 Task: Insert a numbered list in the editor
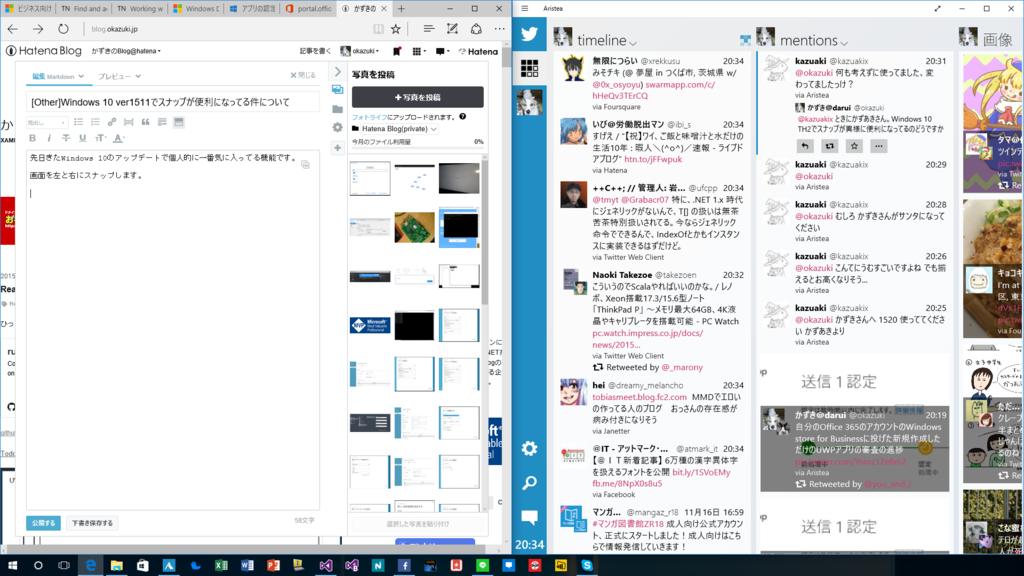coord(96,122)
